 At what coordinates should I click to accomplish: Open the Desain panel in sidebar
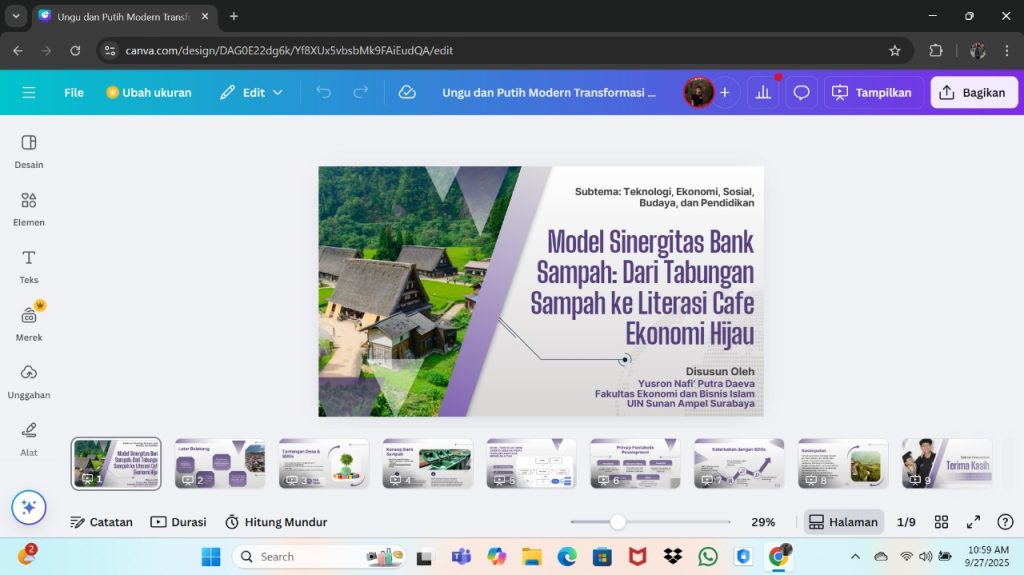29,150
